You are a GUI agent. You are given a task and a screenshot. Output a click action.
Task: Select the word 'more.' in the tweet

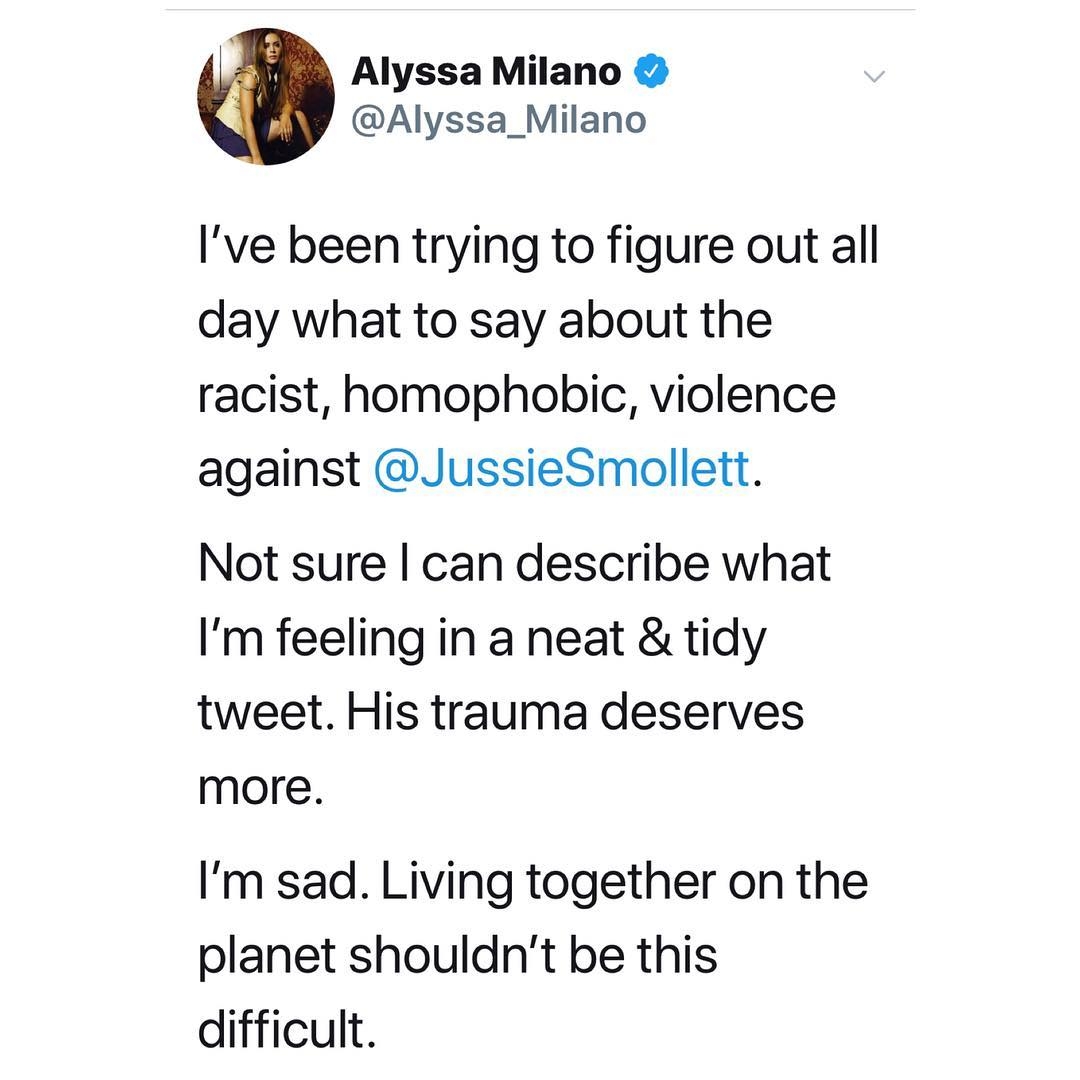(260, 788)
